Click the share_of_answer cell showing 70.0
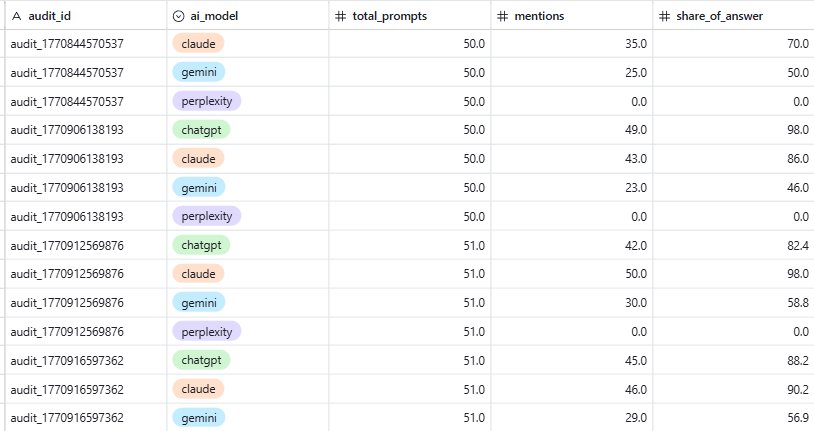Image resolution: width=814 pixels, height=431 pixels. point(733,44)
